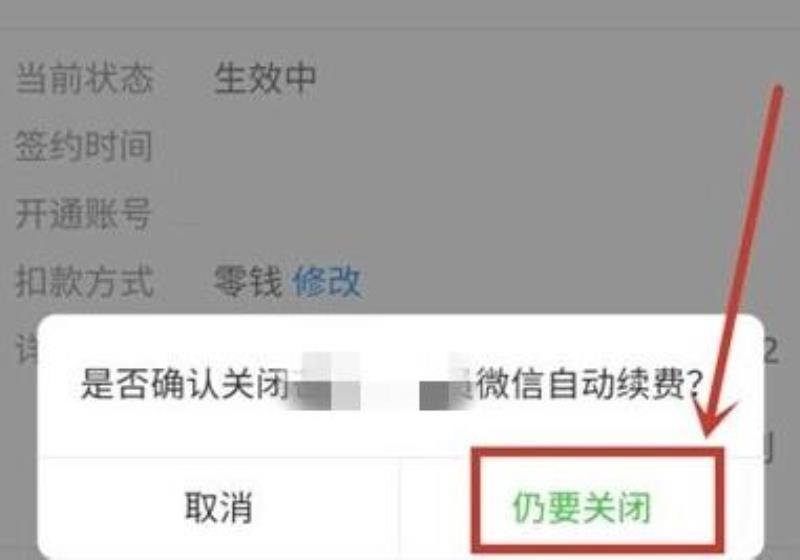Click the blue 修改 link
Screen dimensions: 800x560
click(x=327, y=282)
